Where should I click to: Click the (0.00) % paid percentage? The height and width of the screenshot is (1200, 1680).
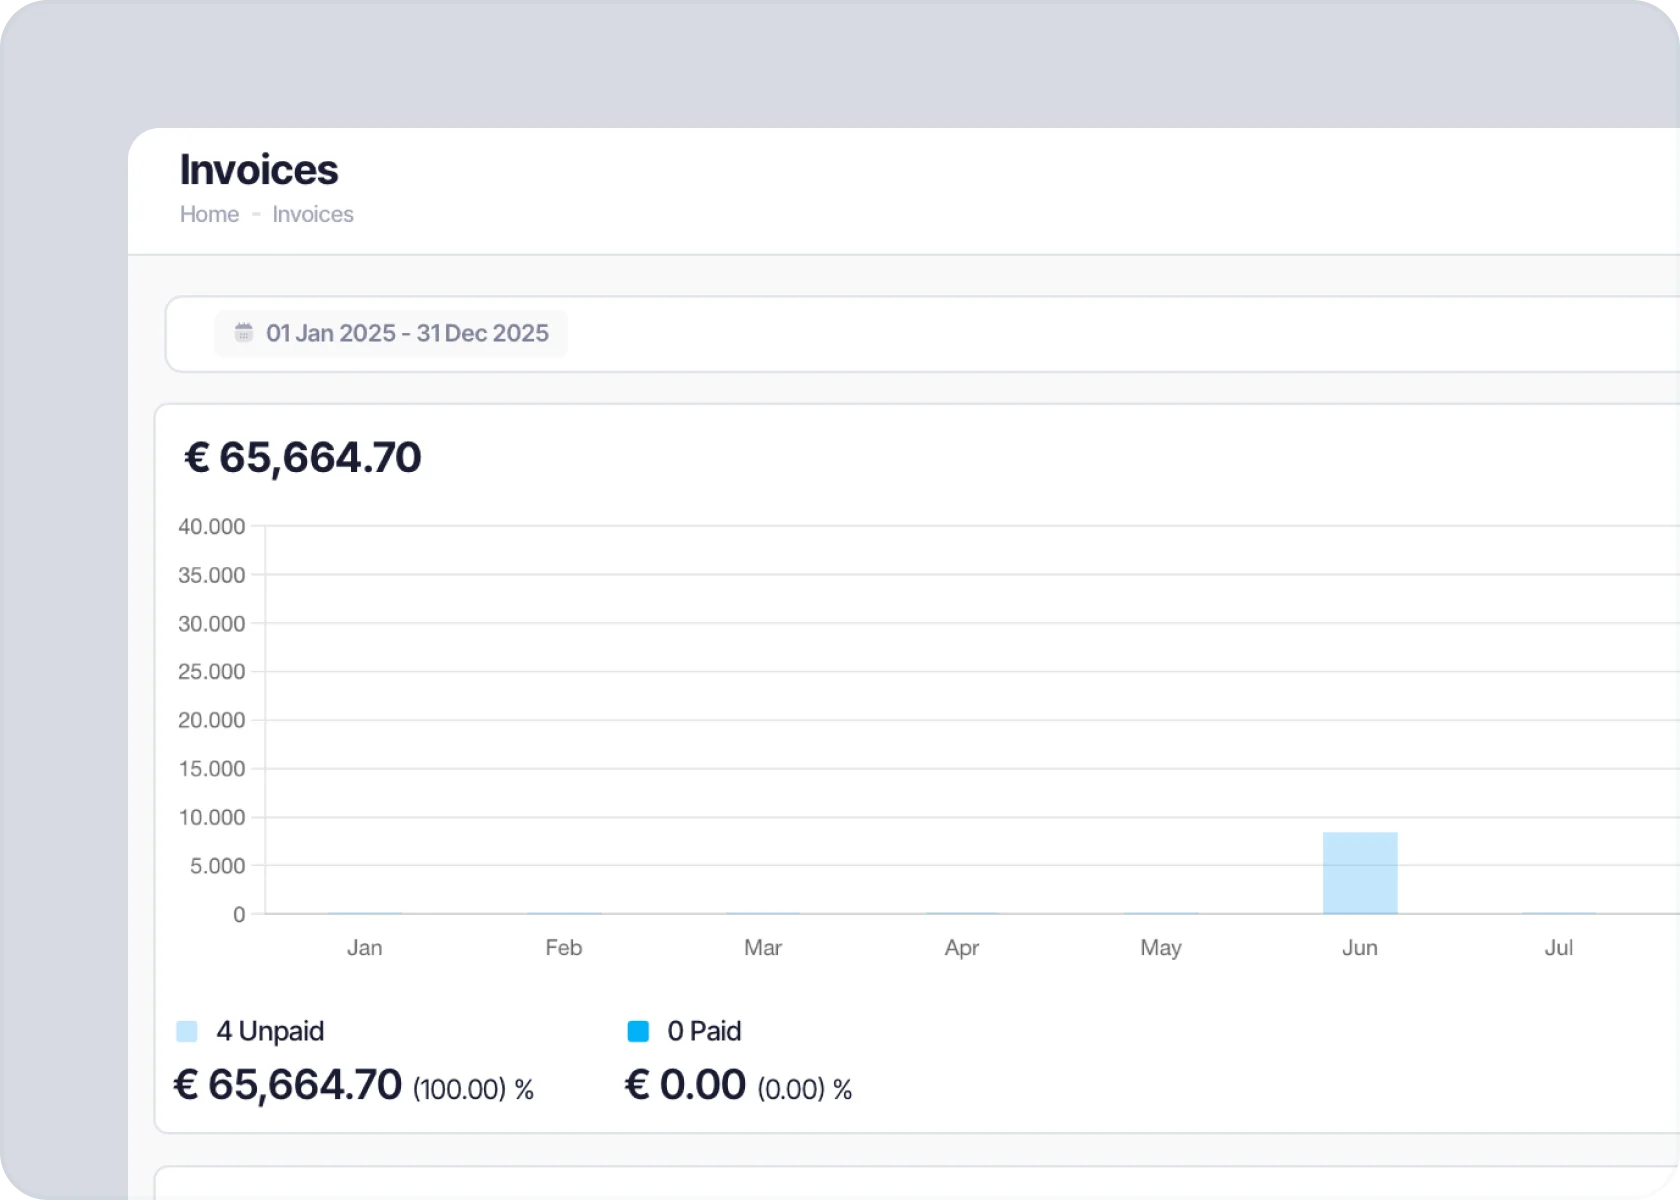coord(805,1089)
